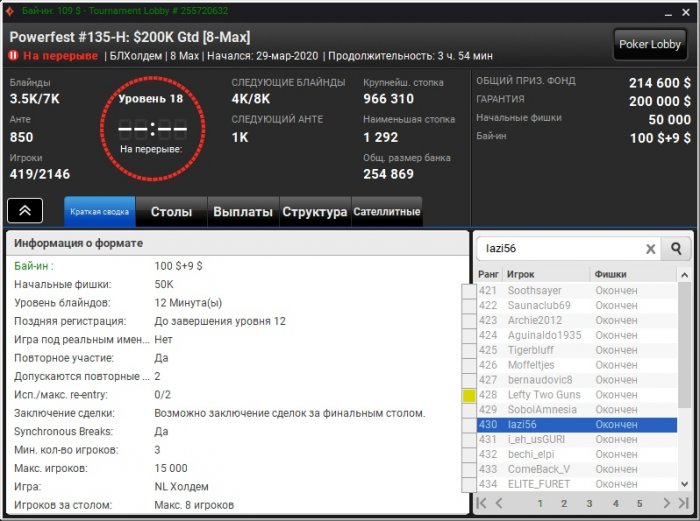Click the Заключение сделки description text
Viewport: 700px width, 521px height.
coord(290,413)
